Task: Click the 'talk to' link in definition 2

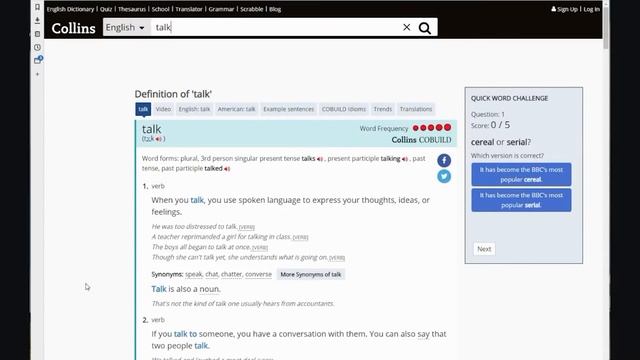Action: [185, 334]
